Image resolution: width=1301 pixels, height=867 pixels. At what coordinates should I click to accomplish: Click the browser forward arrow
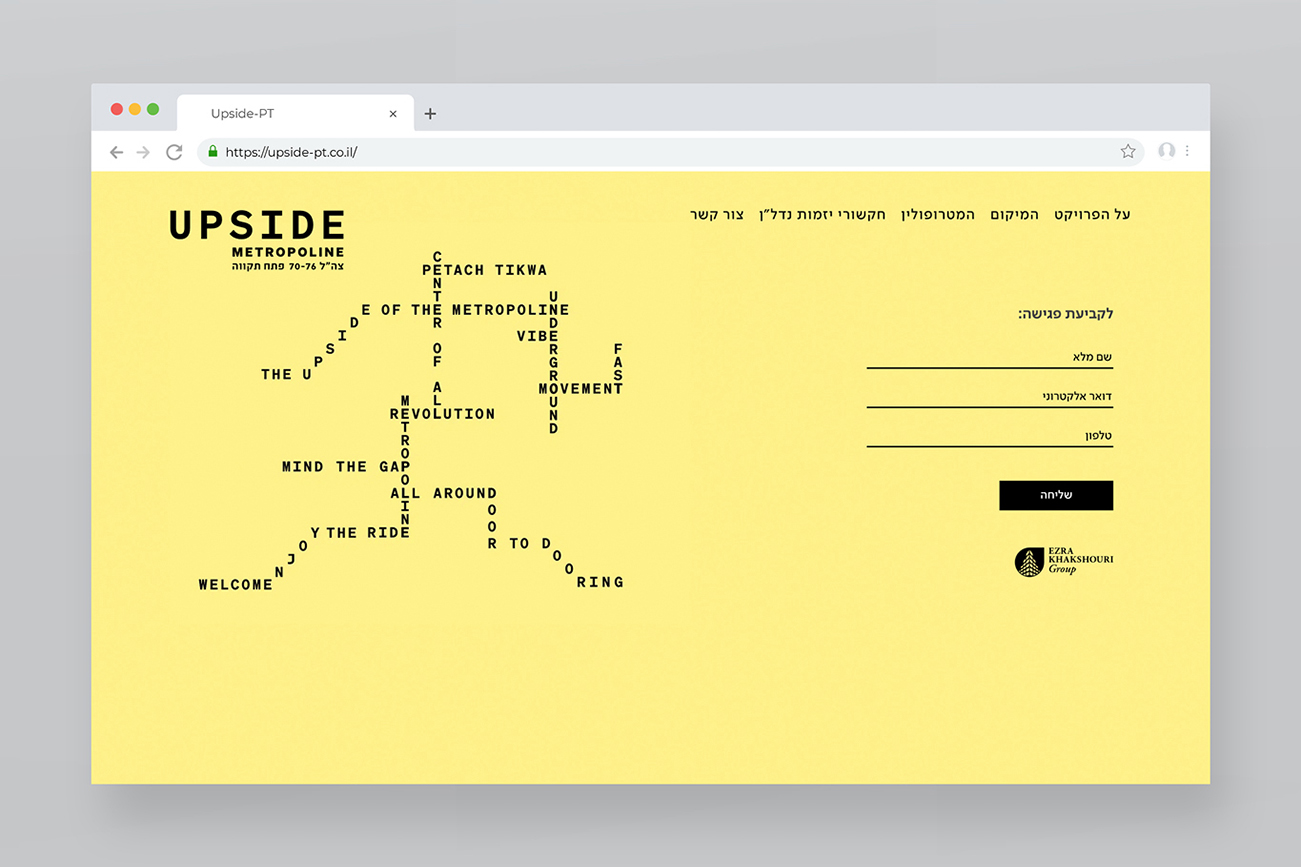point(143,152)
